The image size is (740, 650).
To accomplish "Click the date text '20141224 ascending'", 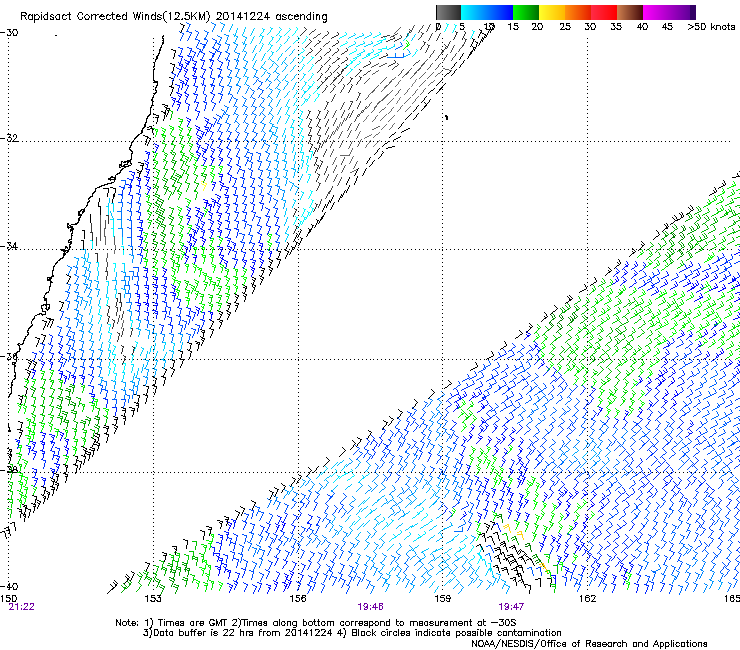I will pyautogui.click(x=271, y=17).
